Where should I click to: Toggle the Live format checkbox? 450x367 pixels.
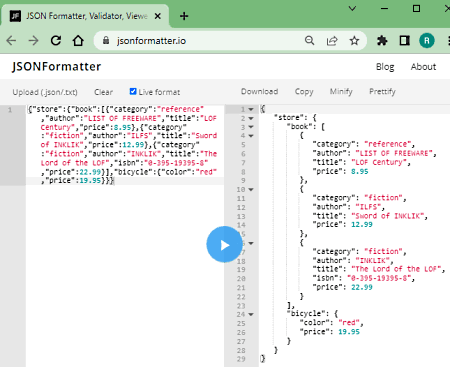click(x=133, y=91)
